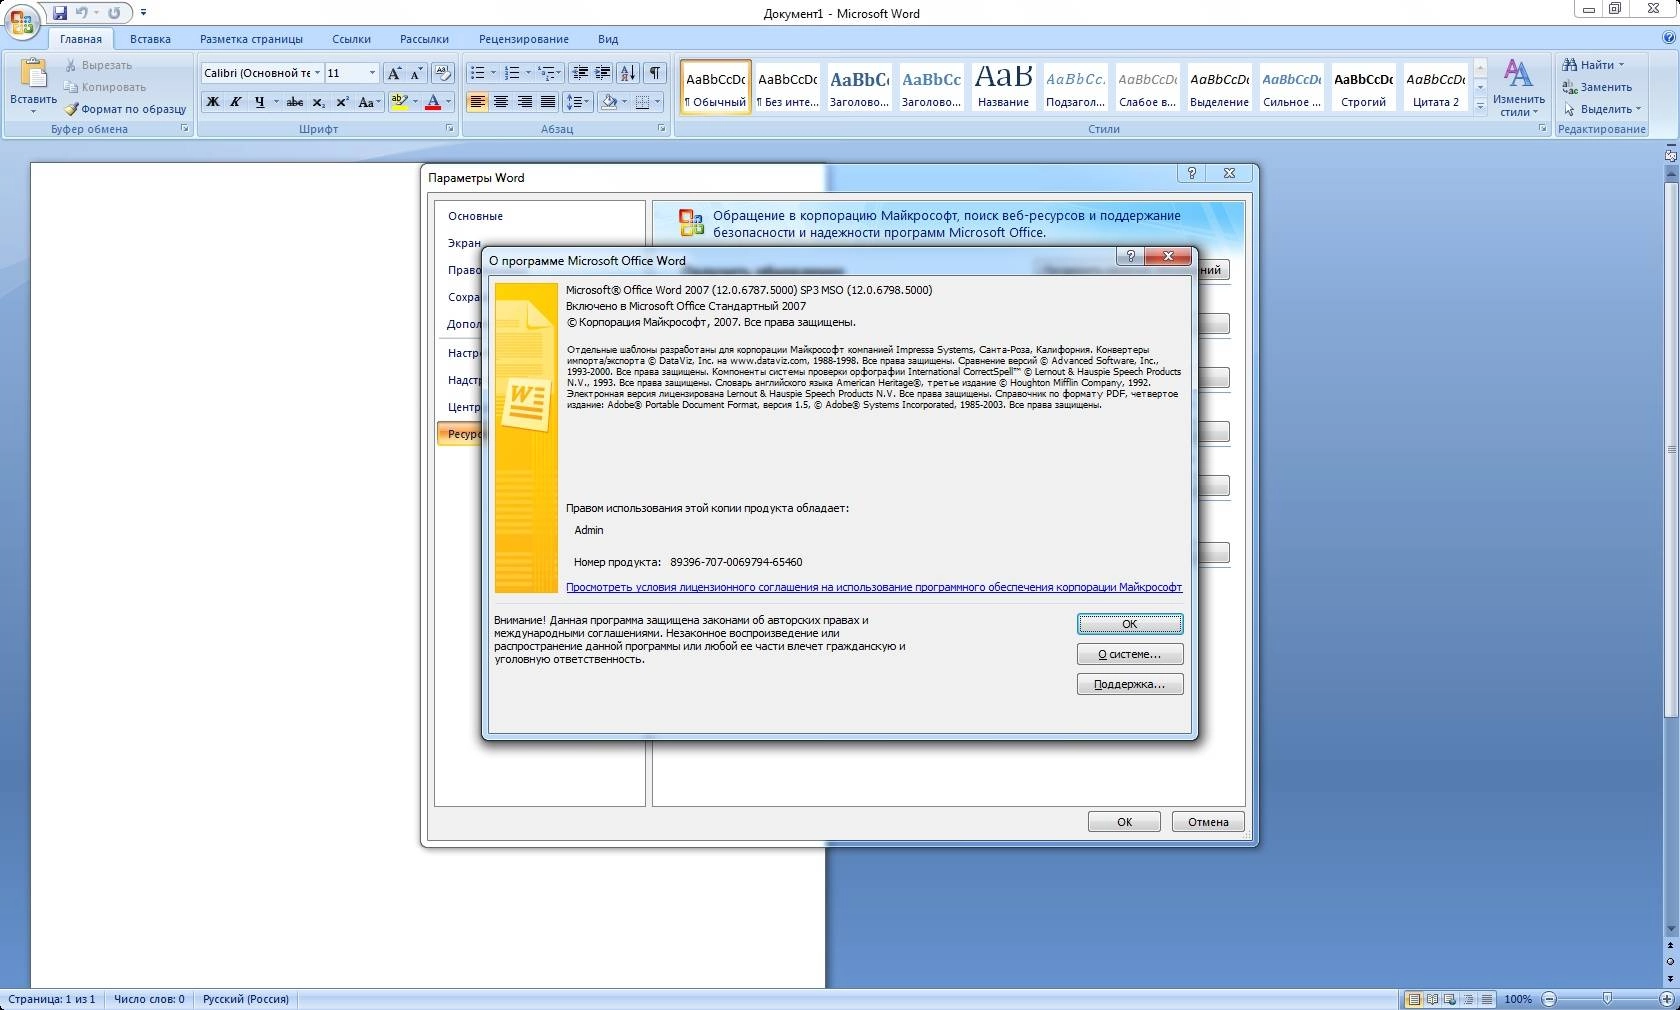Open the Вид ribbon tab

608,39
